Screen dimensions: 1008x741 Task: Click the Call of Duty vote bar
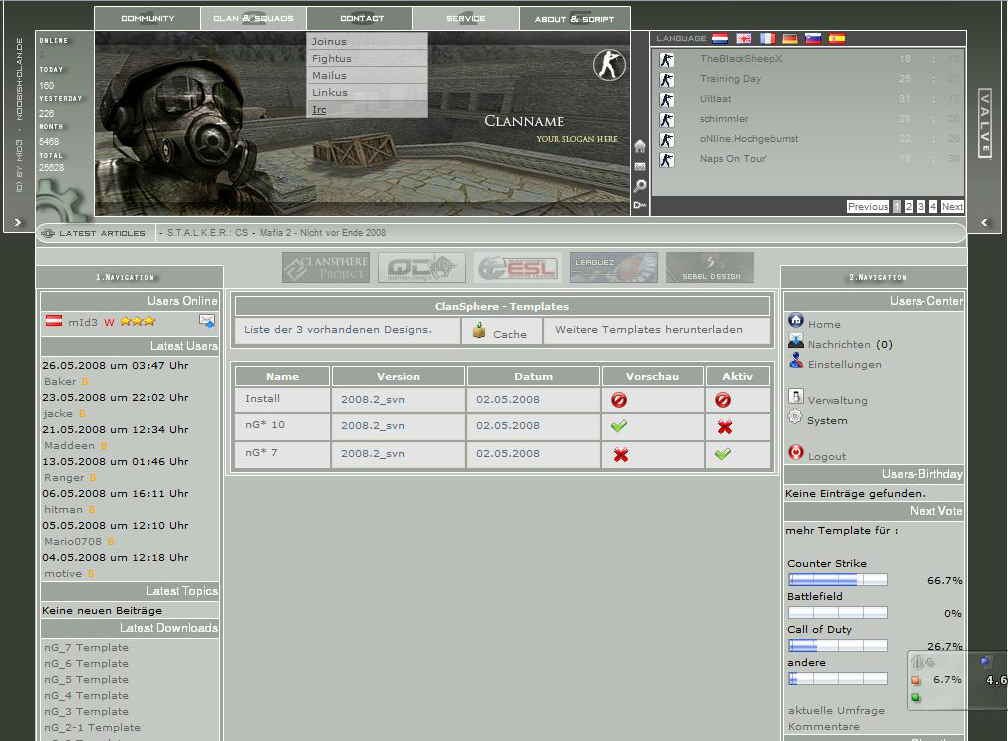coord(838,645)
